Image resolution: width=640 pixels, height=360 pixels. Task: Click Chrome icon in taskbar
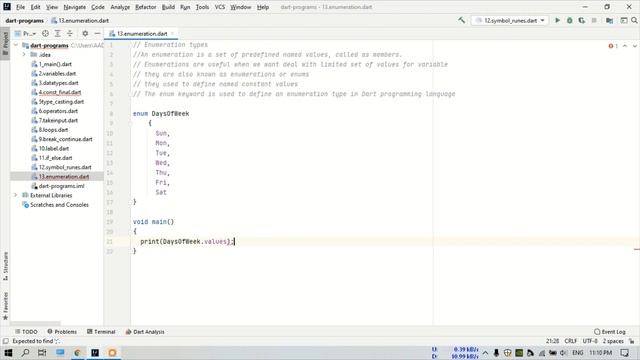pyautogui.click(x=77, y=353)
